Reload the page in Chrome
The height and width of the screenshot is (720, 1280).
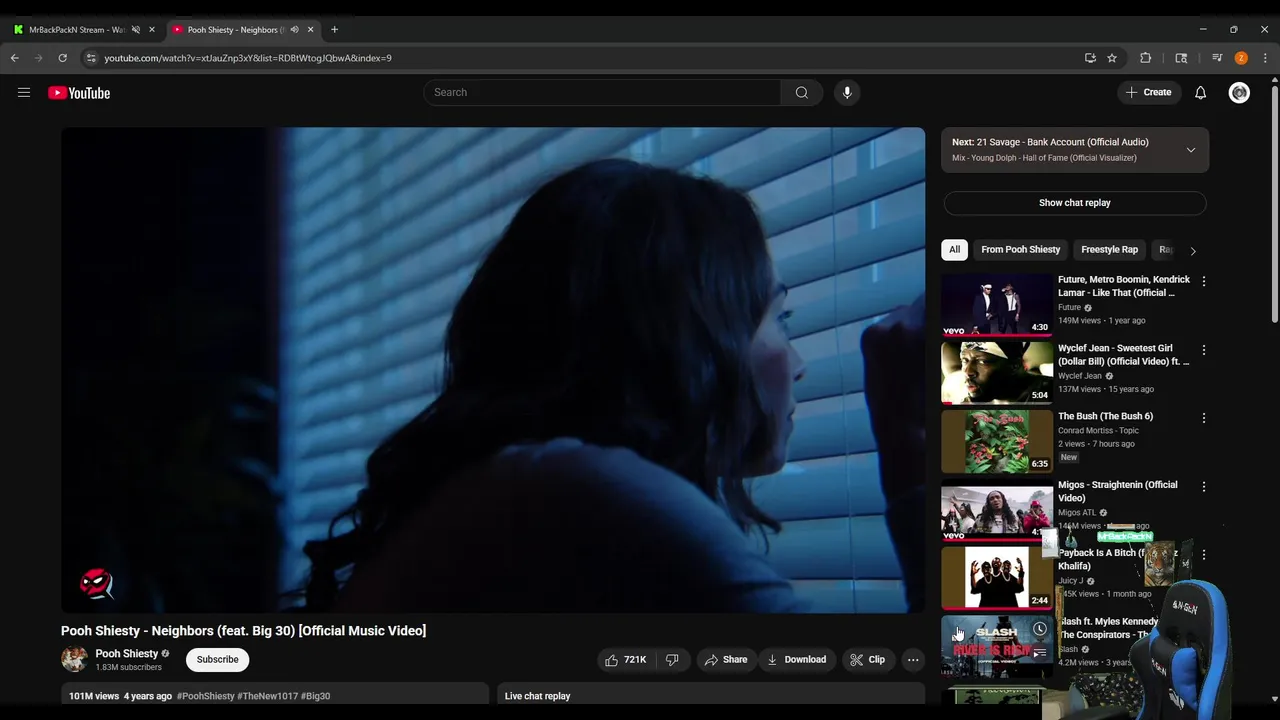point(63,58)
